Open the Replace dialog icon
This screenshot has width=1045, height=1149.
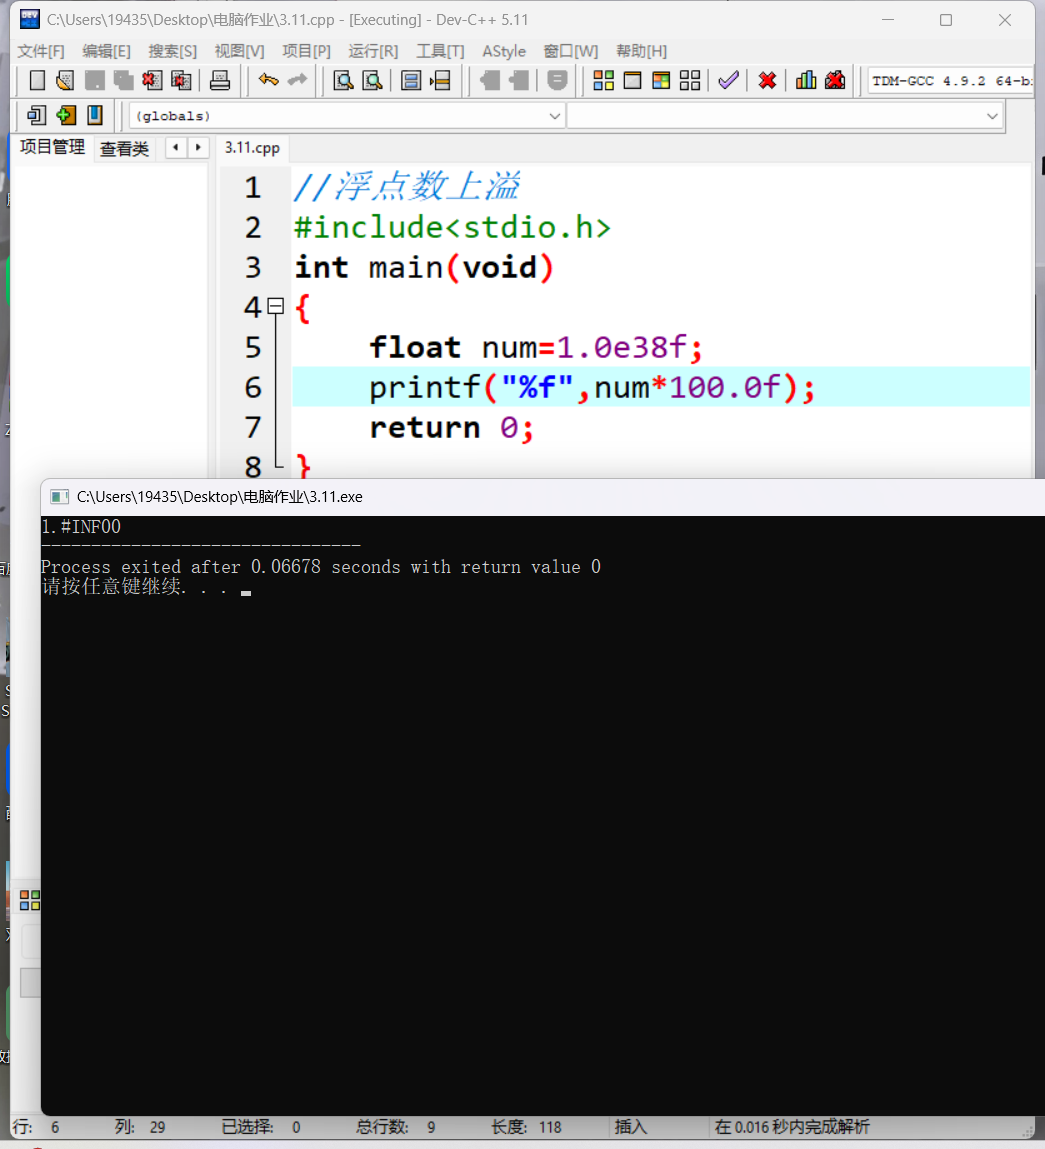point(372,81)
